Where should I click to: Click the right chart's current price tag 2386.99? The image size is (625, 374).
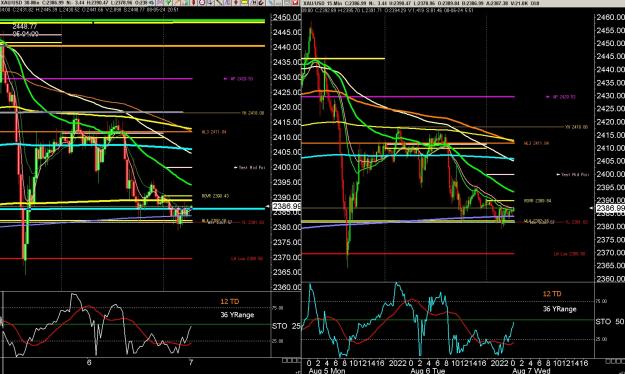pos(610,208)
